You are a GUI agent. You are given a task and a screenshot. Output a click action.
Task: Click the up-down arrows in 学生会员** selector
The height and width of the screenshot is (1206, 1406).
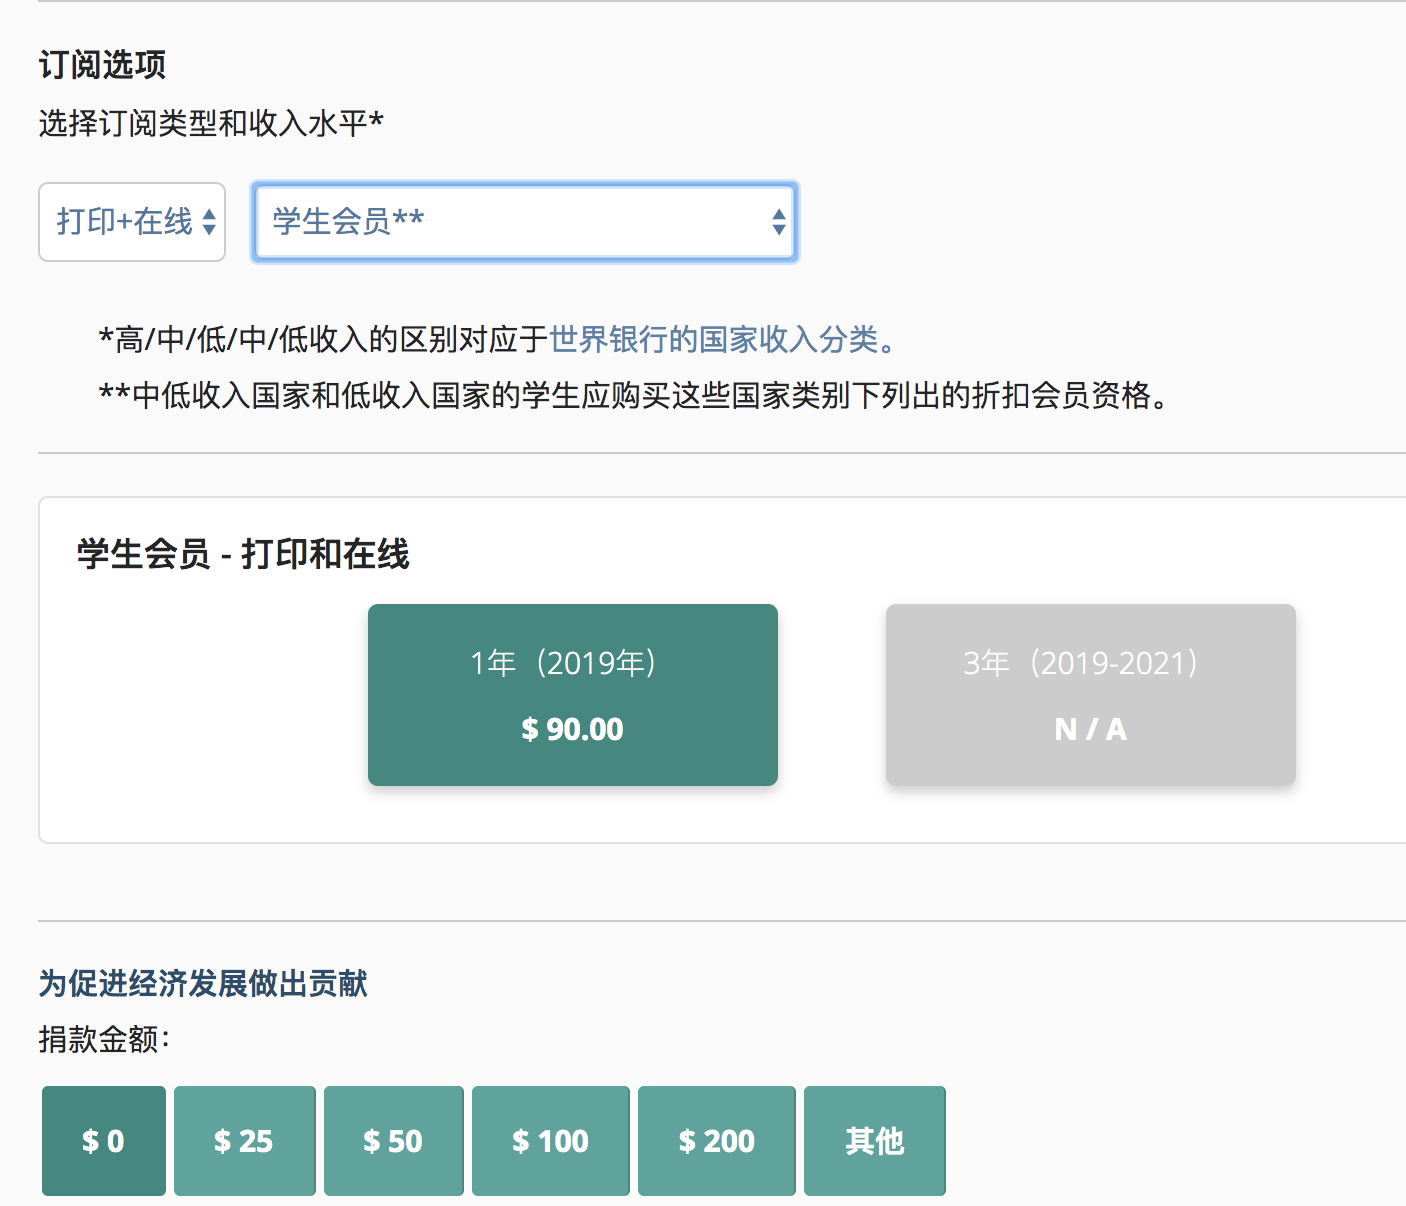click(778, 222)
